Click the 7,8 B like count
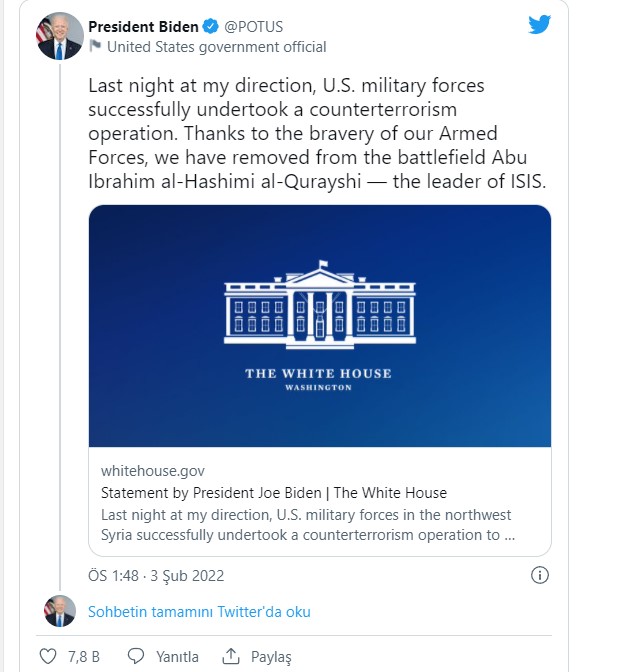The width and height of the screenshot is (633, 672). point(84,657)
